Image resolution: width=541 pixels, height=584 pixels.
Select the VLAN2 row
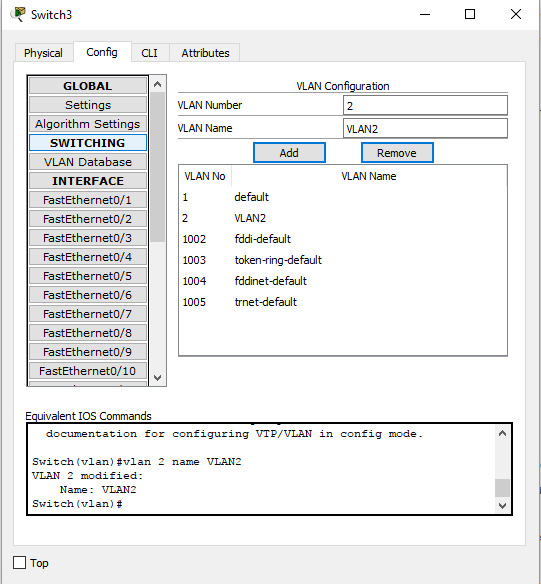[343, 218]
